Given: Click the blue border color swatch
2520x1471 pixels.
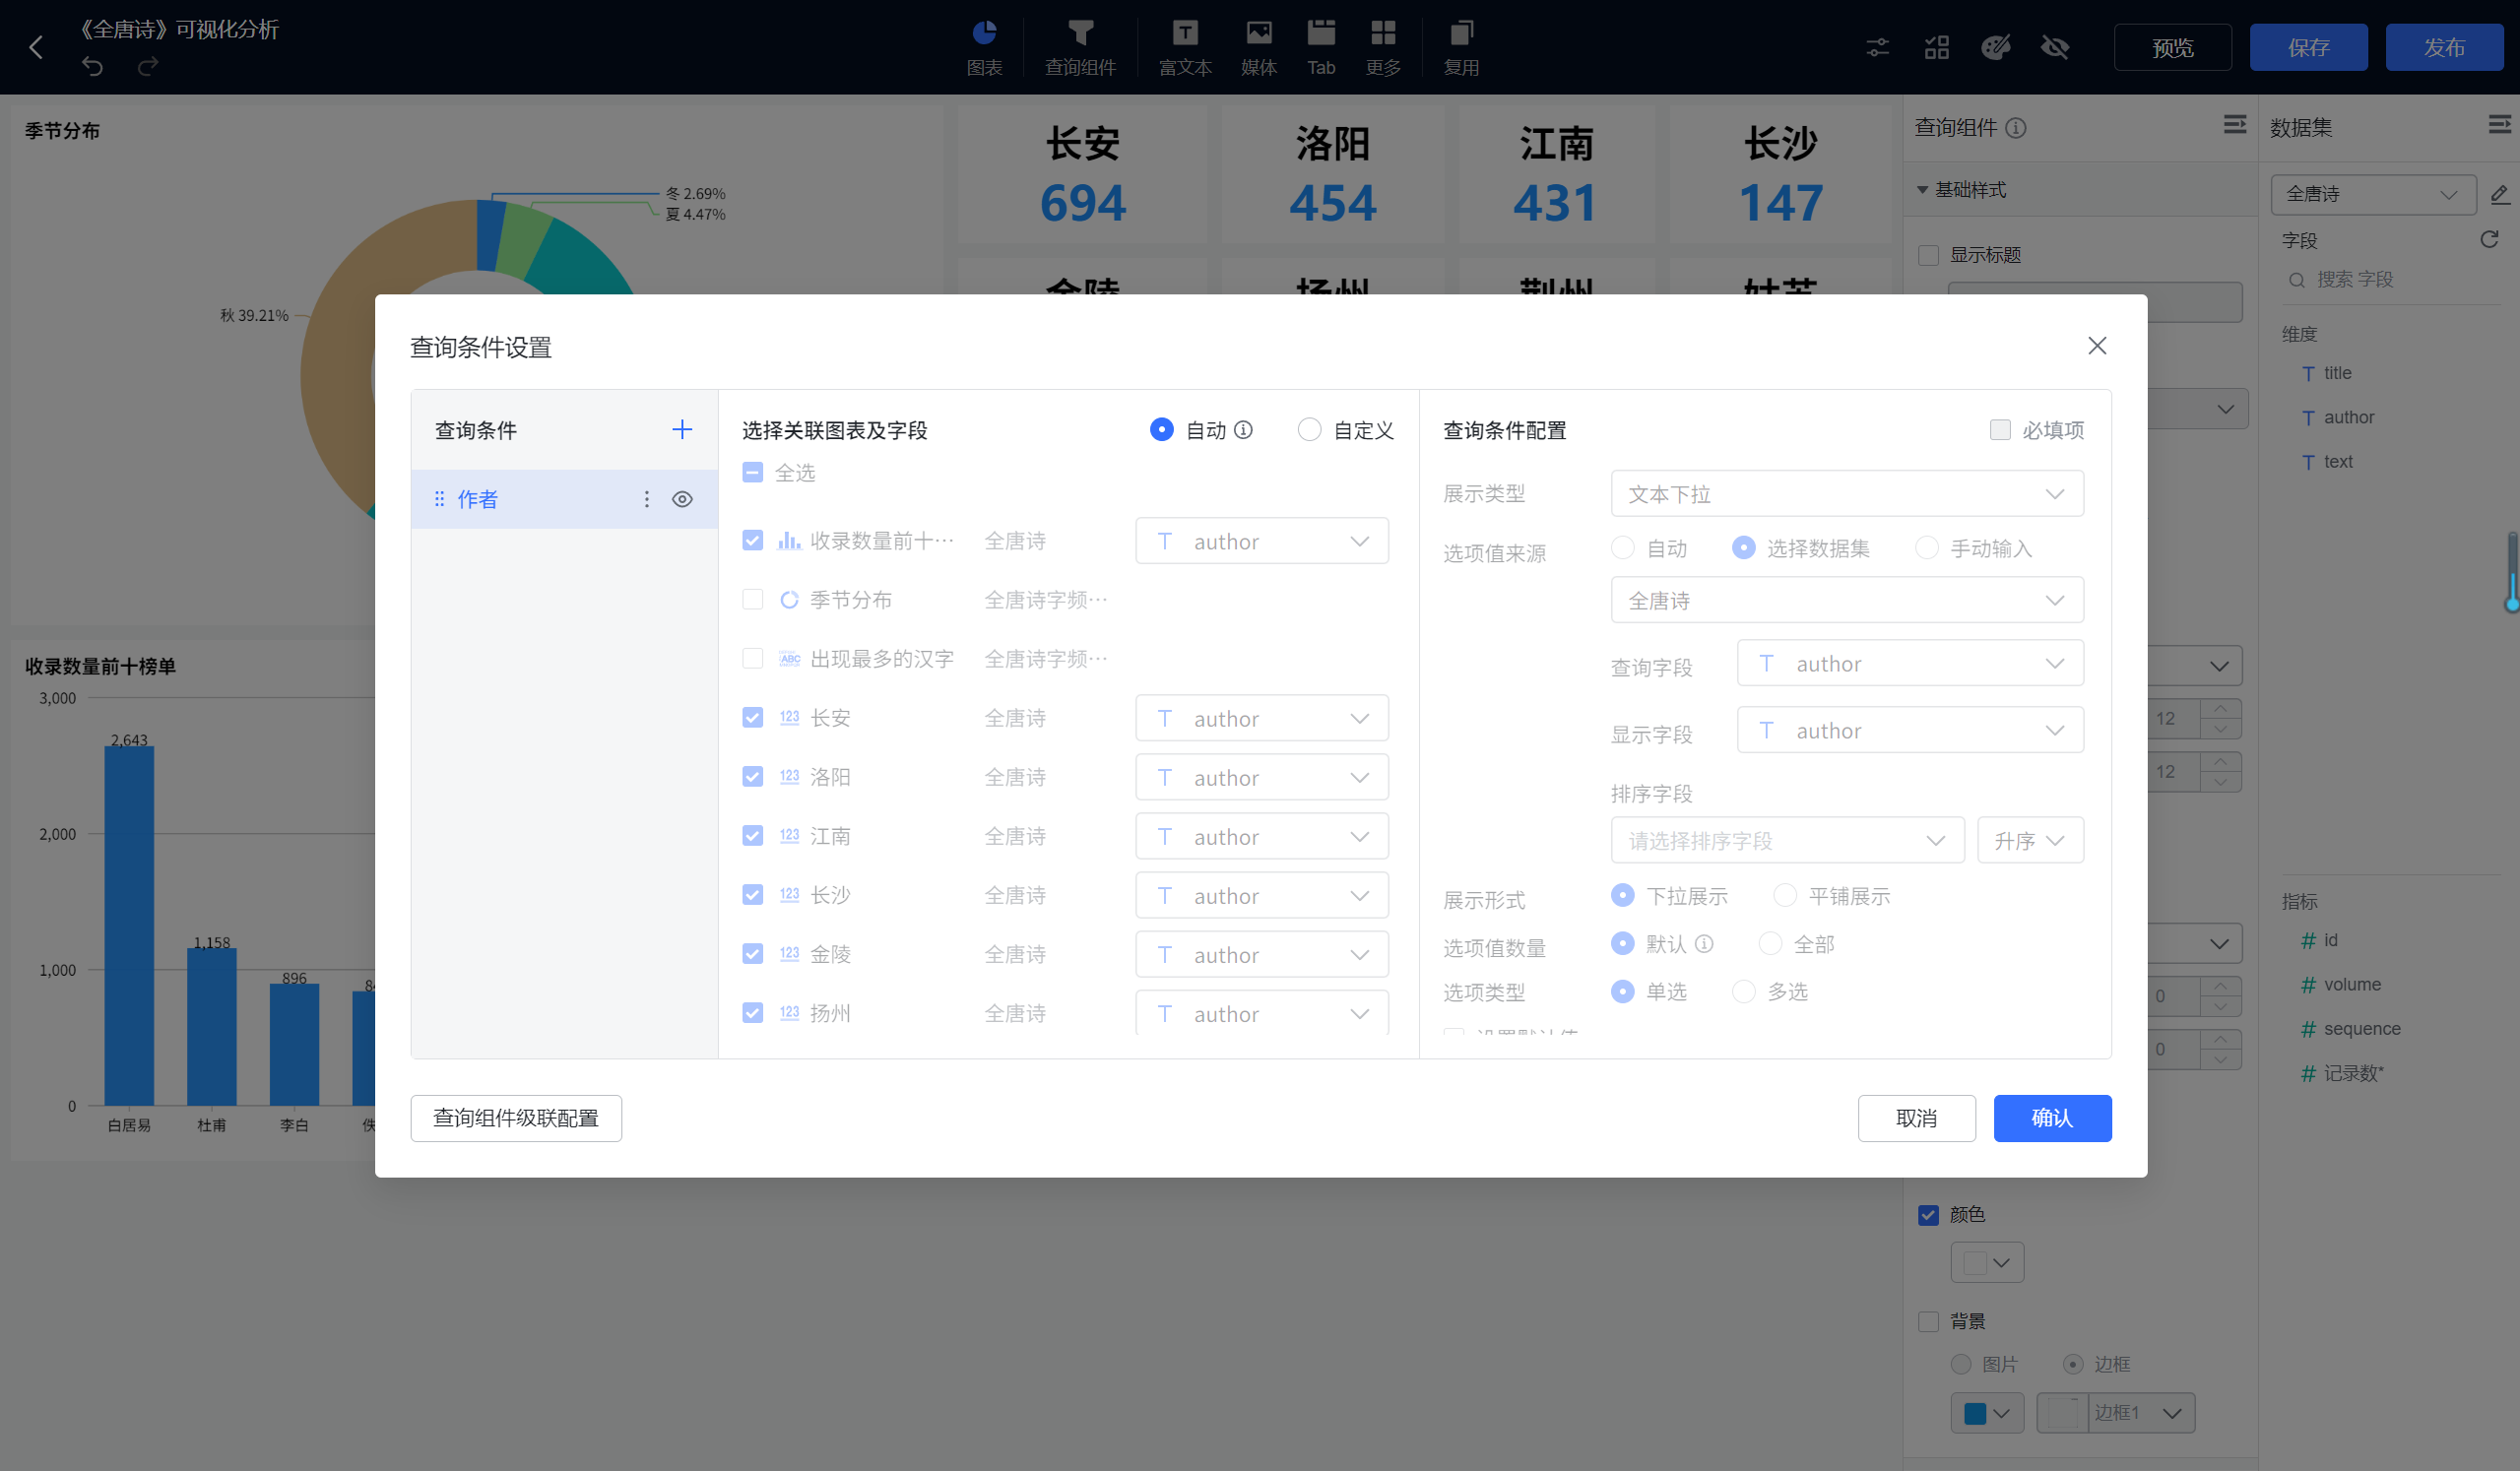Looking at the screenshot, I should (x=1977, y=1413).
